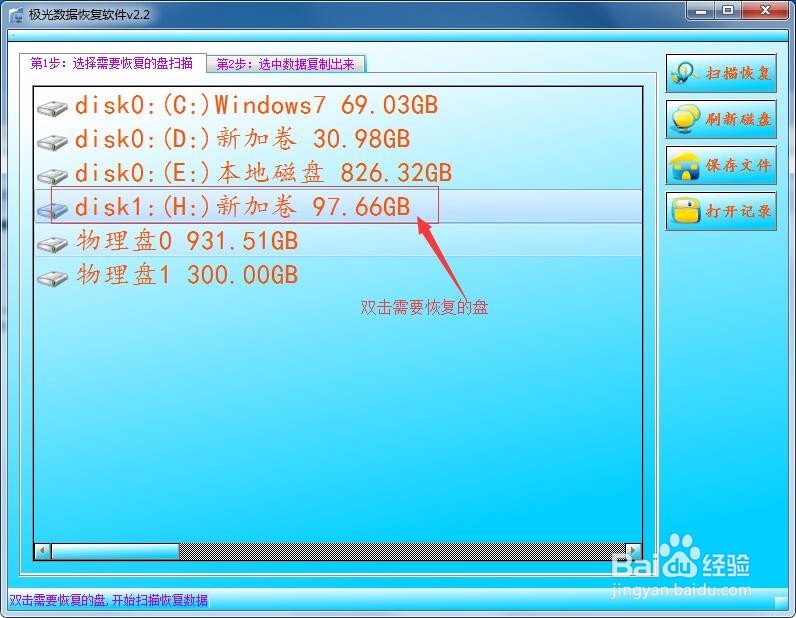
Task: Close the data recovery window
Action: point(766,11)
